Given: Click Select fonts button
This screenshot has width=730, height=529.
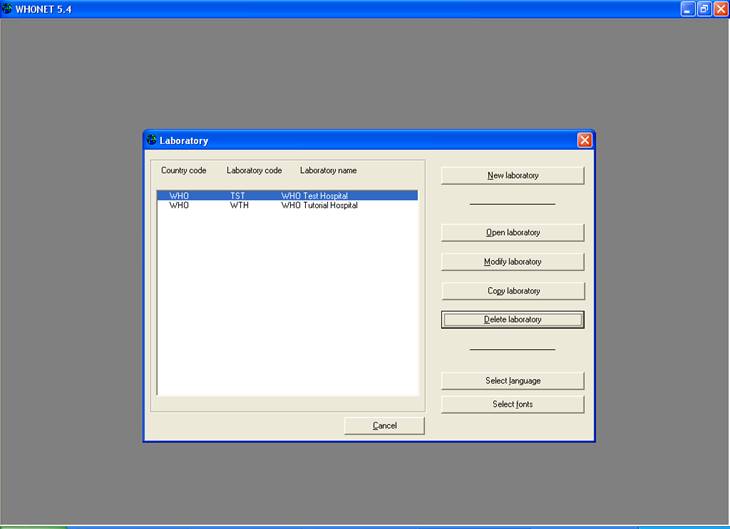Looking at the screenshot, I should pos(513,404).
